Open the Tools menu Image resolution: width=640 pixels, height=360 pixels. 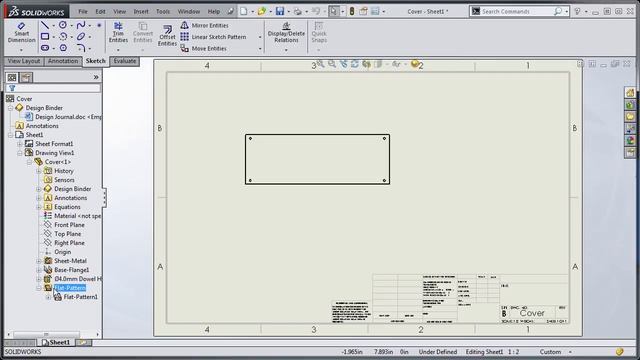click(163, 11)
